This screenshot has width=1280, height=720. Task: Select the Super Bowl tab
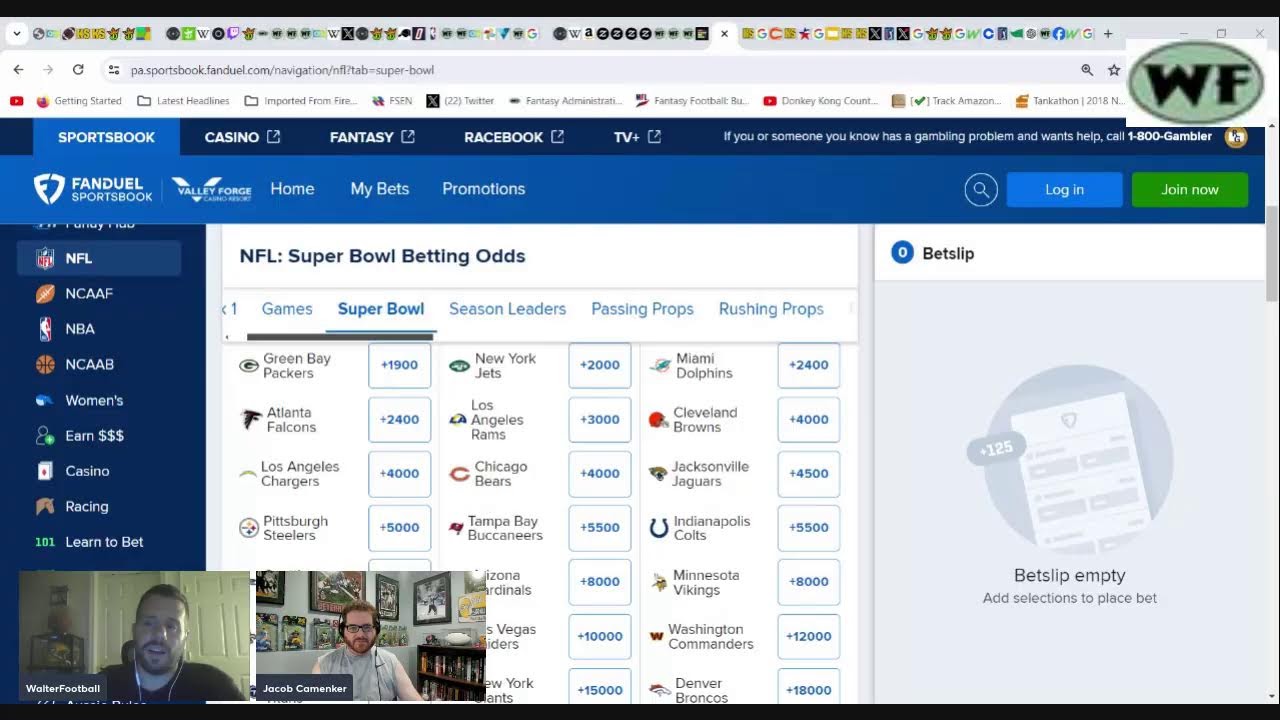tap(381, 309)
